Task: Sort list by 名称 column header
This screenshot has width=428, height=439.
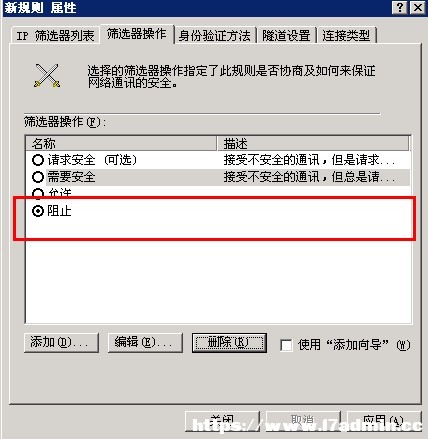Action: (121, 144)
